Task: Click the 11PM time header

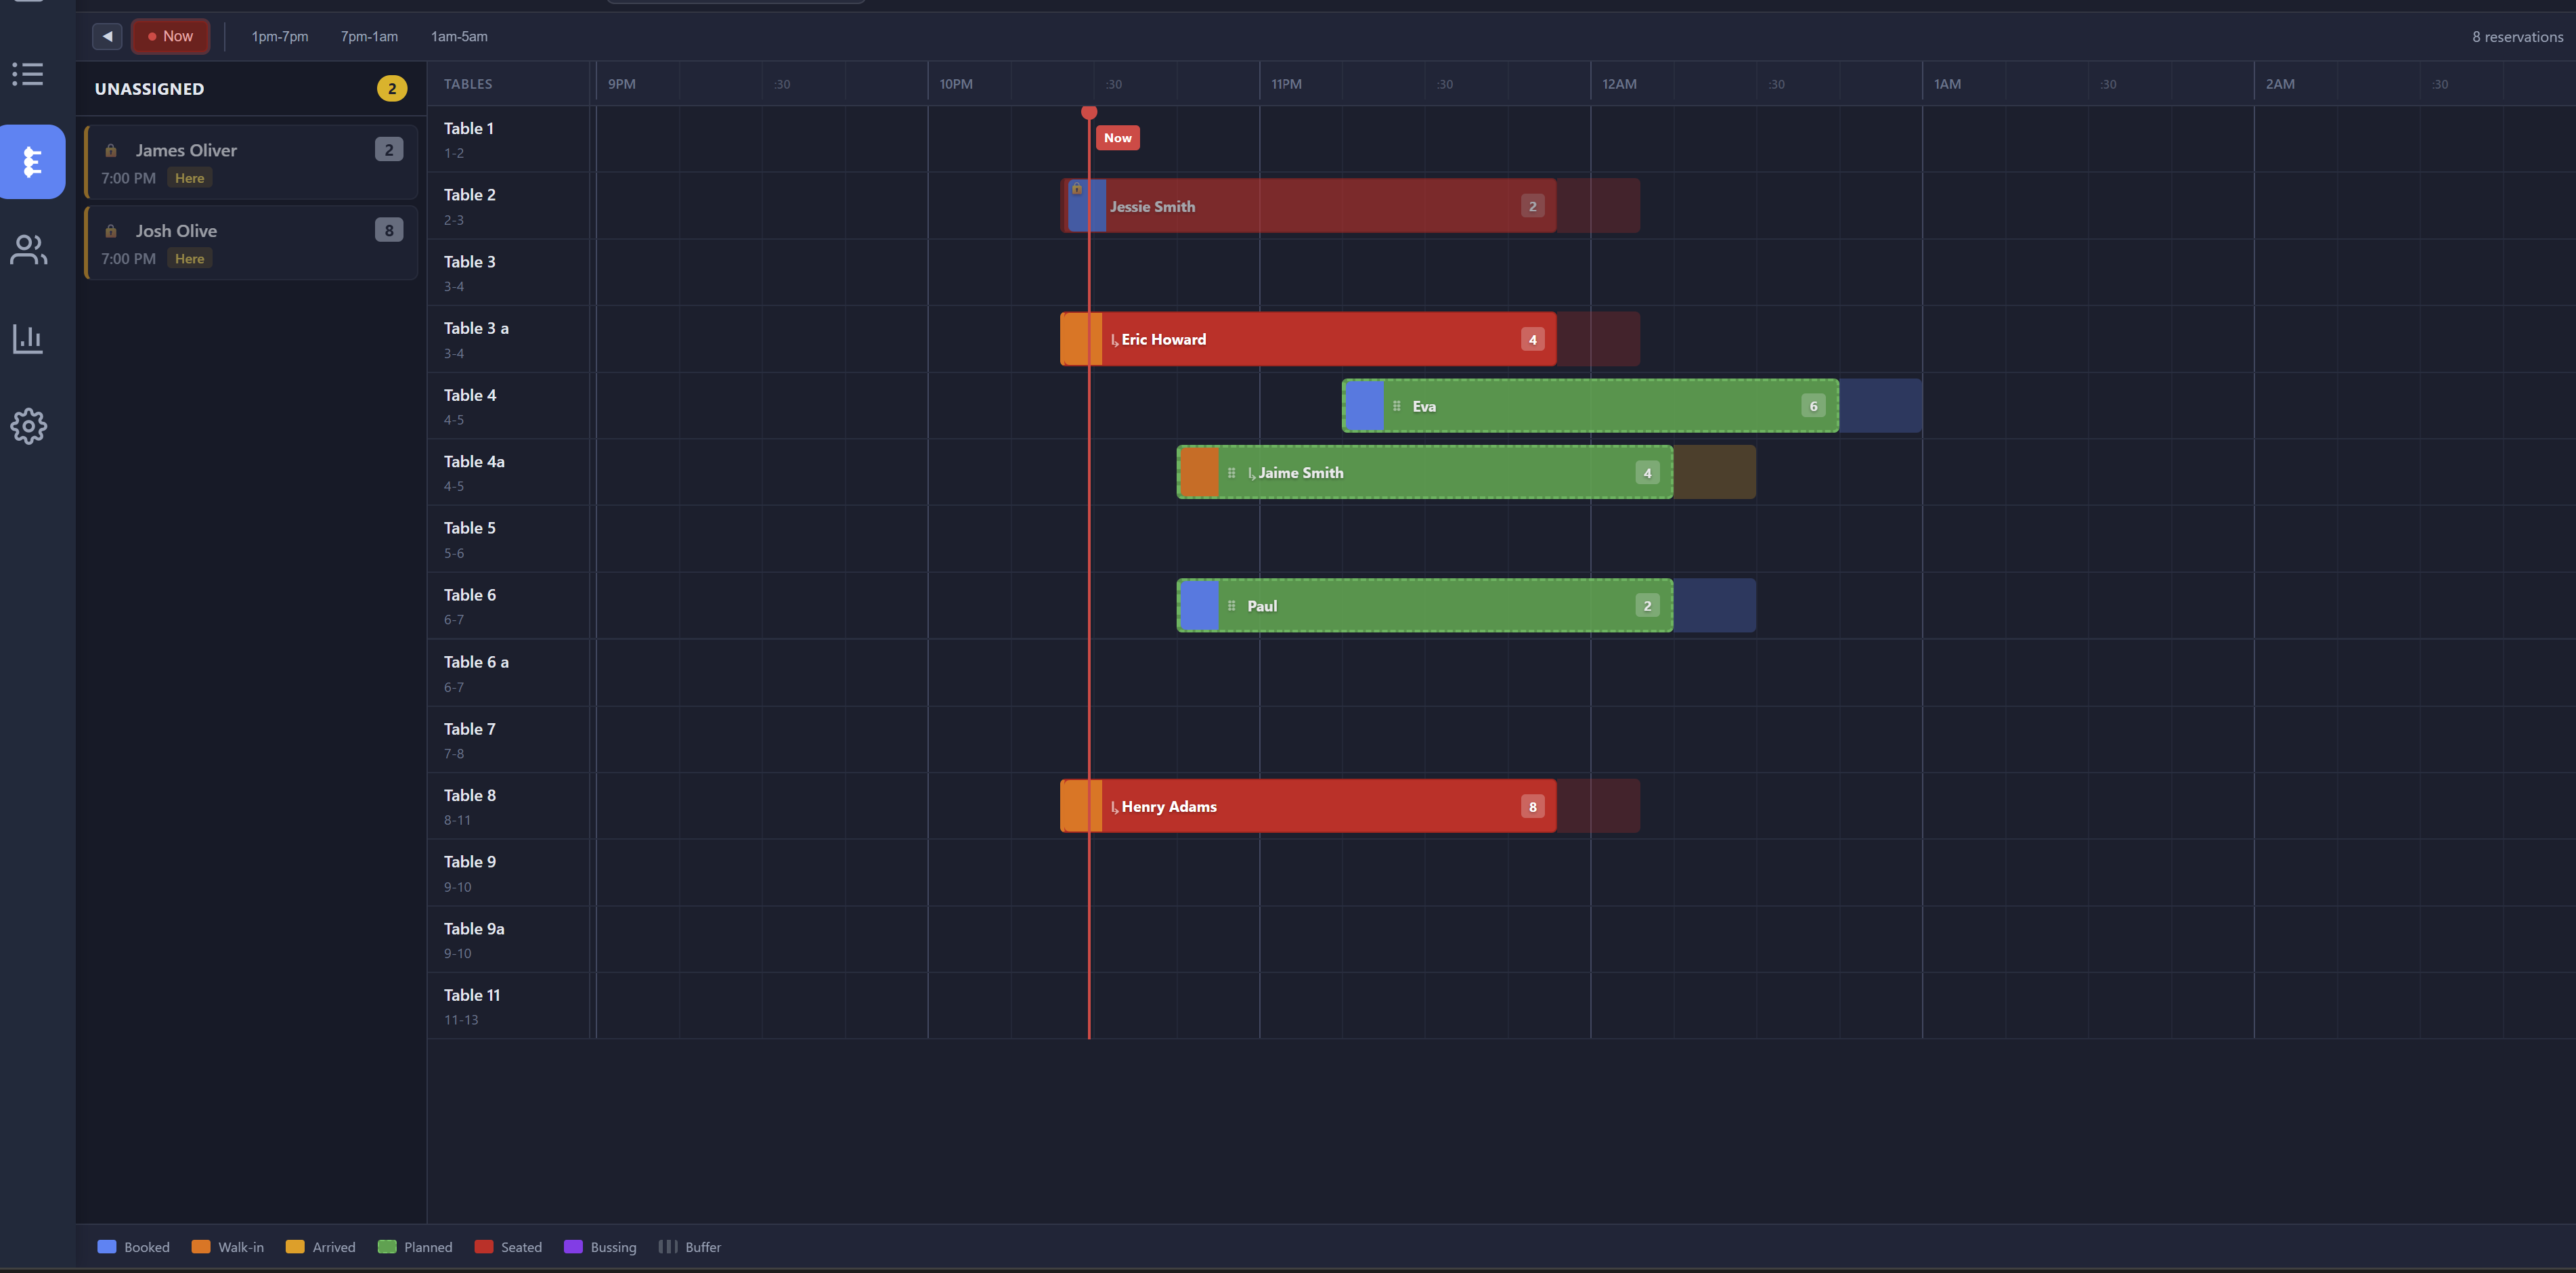Action: pos(1286,84)
